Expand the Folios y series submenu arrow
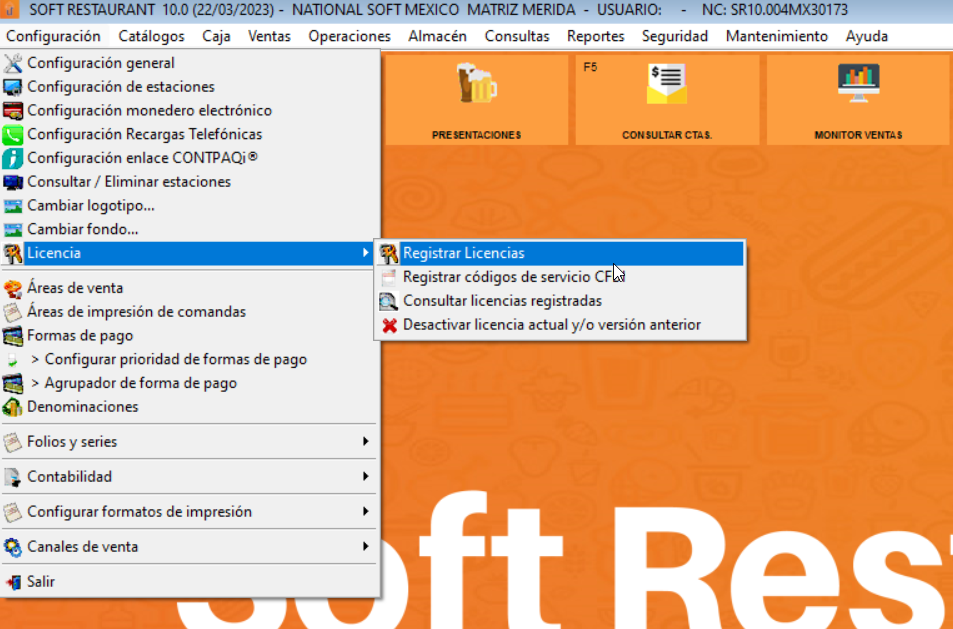 click(365, 441)
